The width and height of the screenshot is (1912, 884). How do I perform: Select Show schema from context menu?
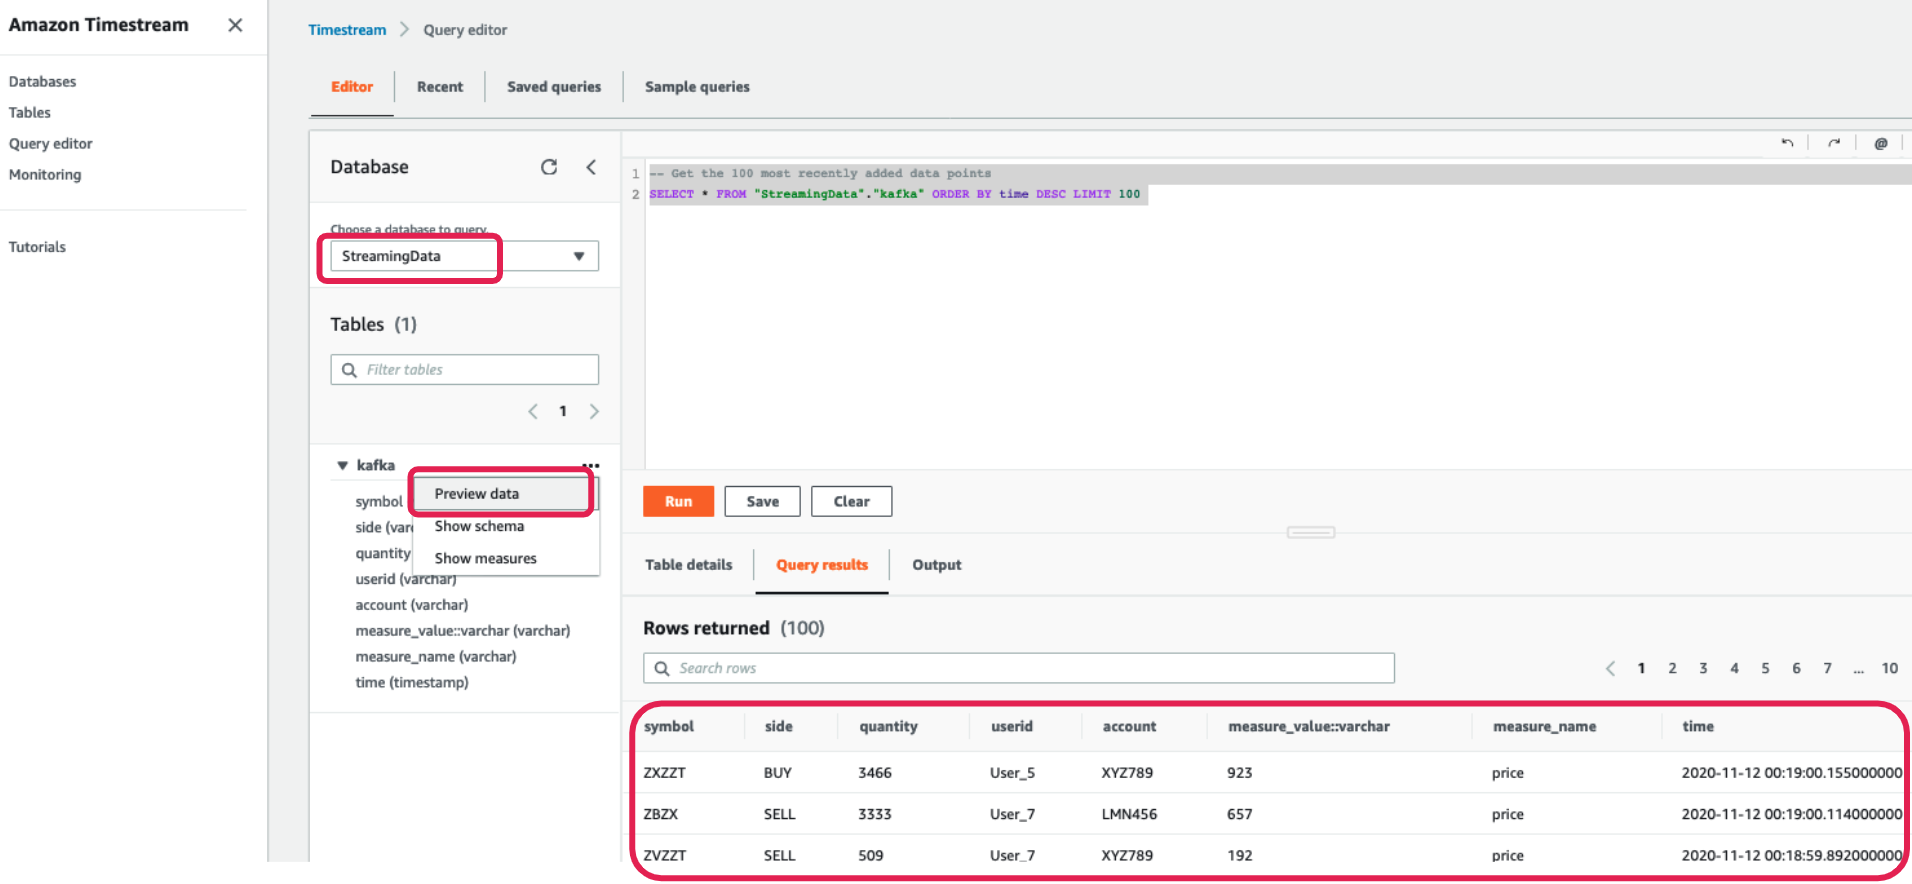[x=506, y=526]
